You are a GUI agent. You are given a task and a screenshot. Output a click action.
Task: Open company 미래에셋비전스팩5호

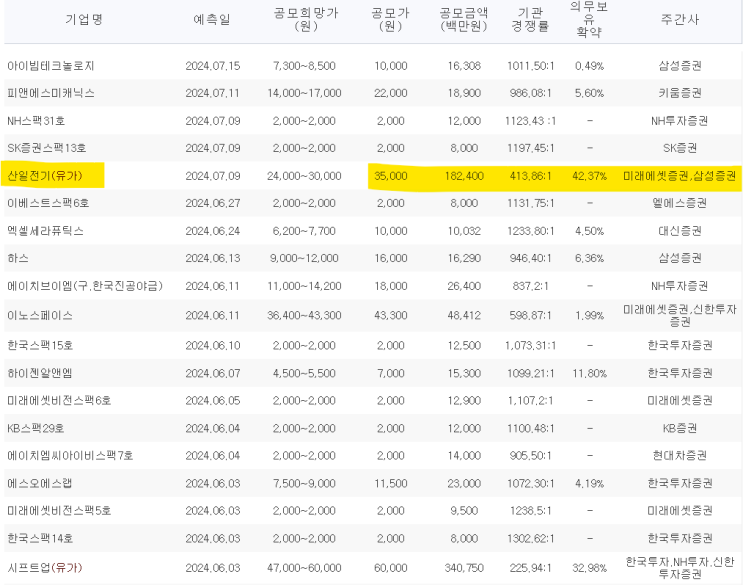coord(59,510)
